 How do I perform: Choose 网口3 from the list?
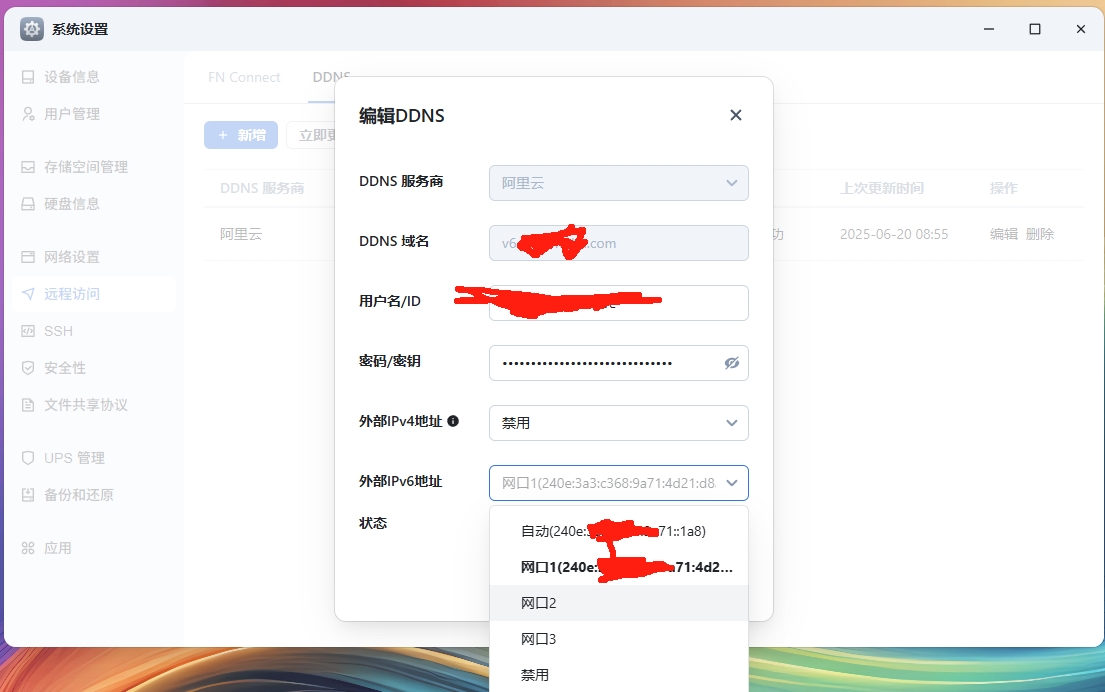pyautogui.click(x=619, y=639)
